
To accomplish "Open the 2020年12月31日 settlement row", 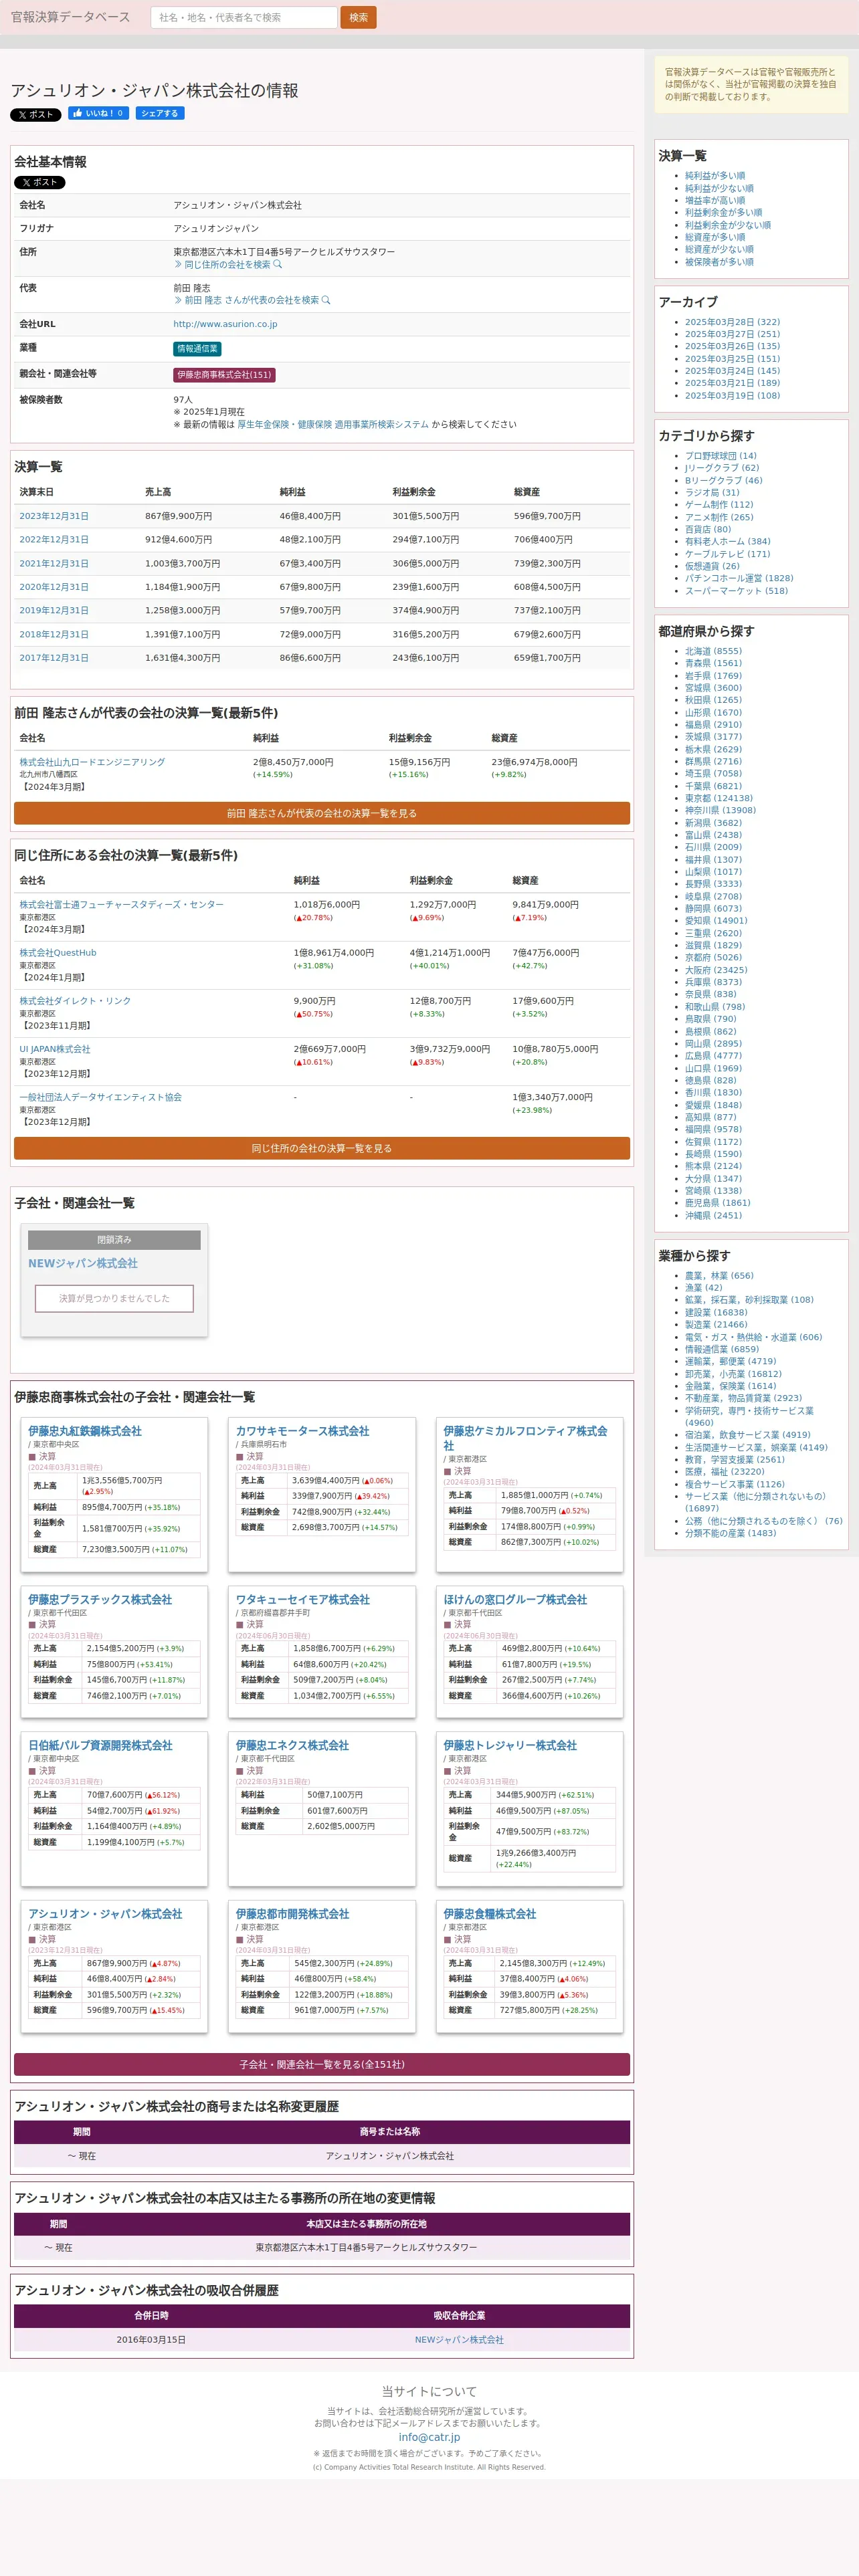I will (54, 587).
